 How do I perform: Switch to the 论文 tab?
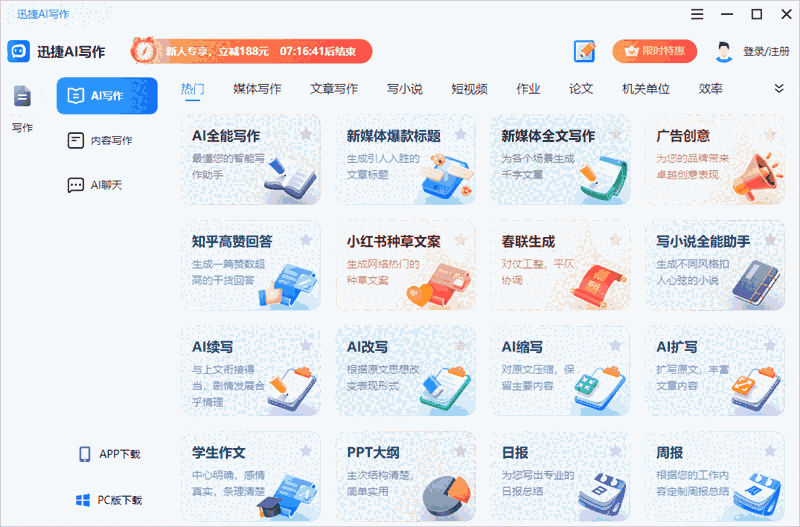pyautogui.click(x=581, y=89)
